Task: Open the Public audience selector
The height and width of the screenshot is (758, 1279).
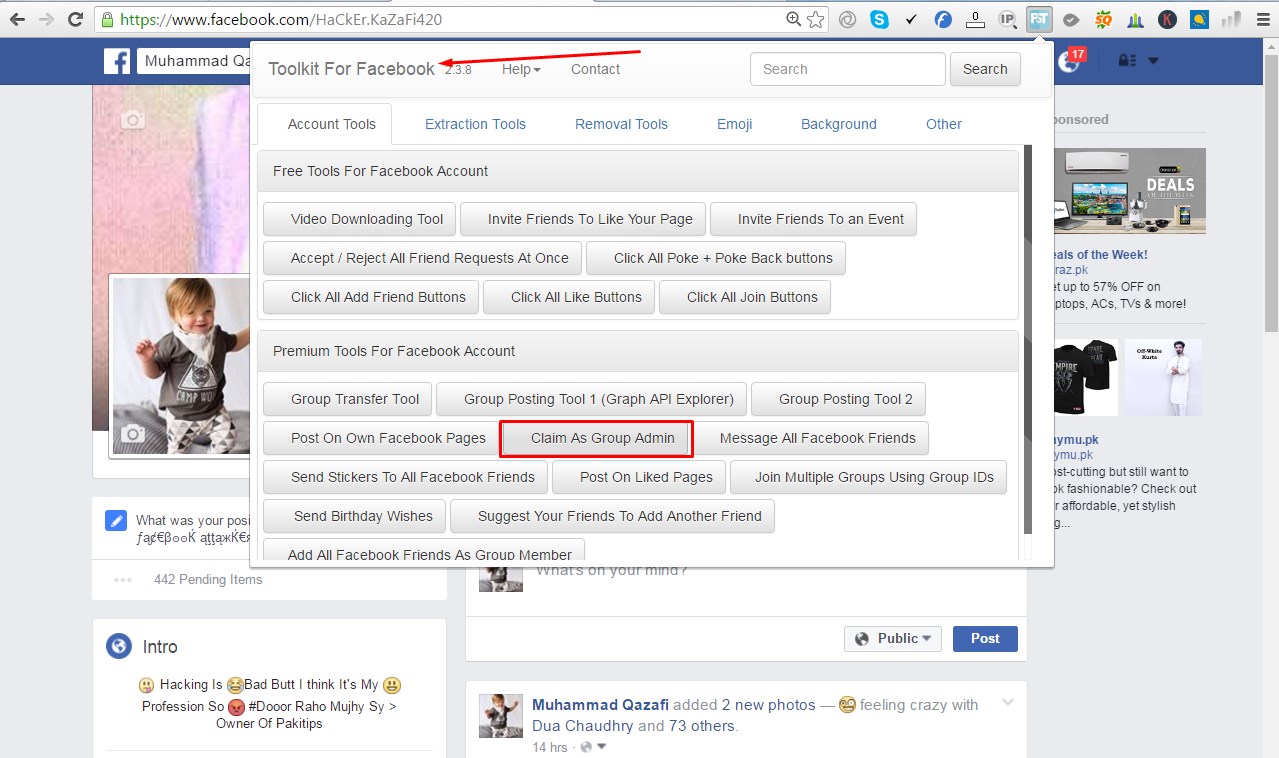Action: point(893,638)
